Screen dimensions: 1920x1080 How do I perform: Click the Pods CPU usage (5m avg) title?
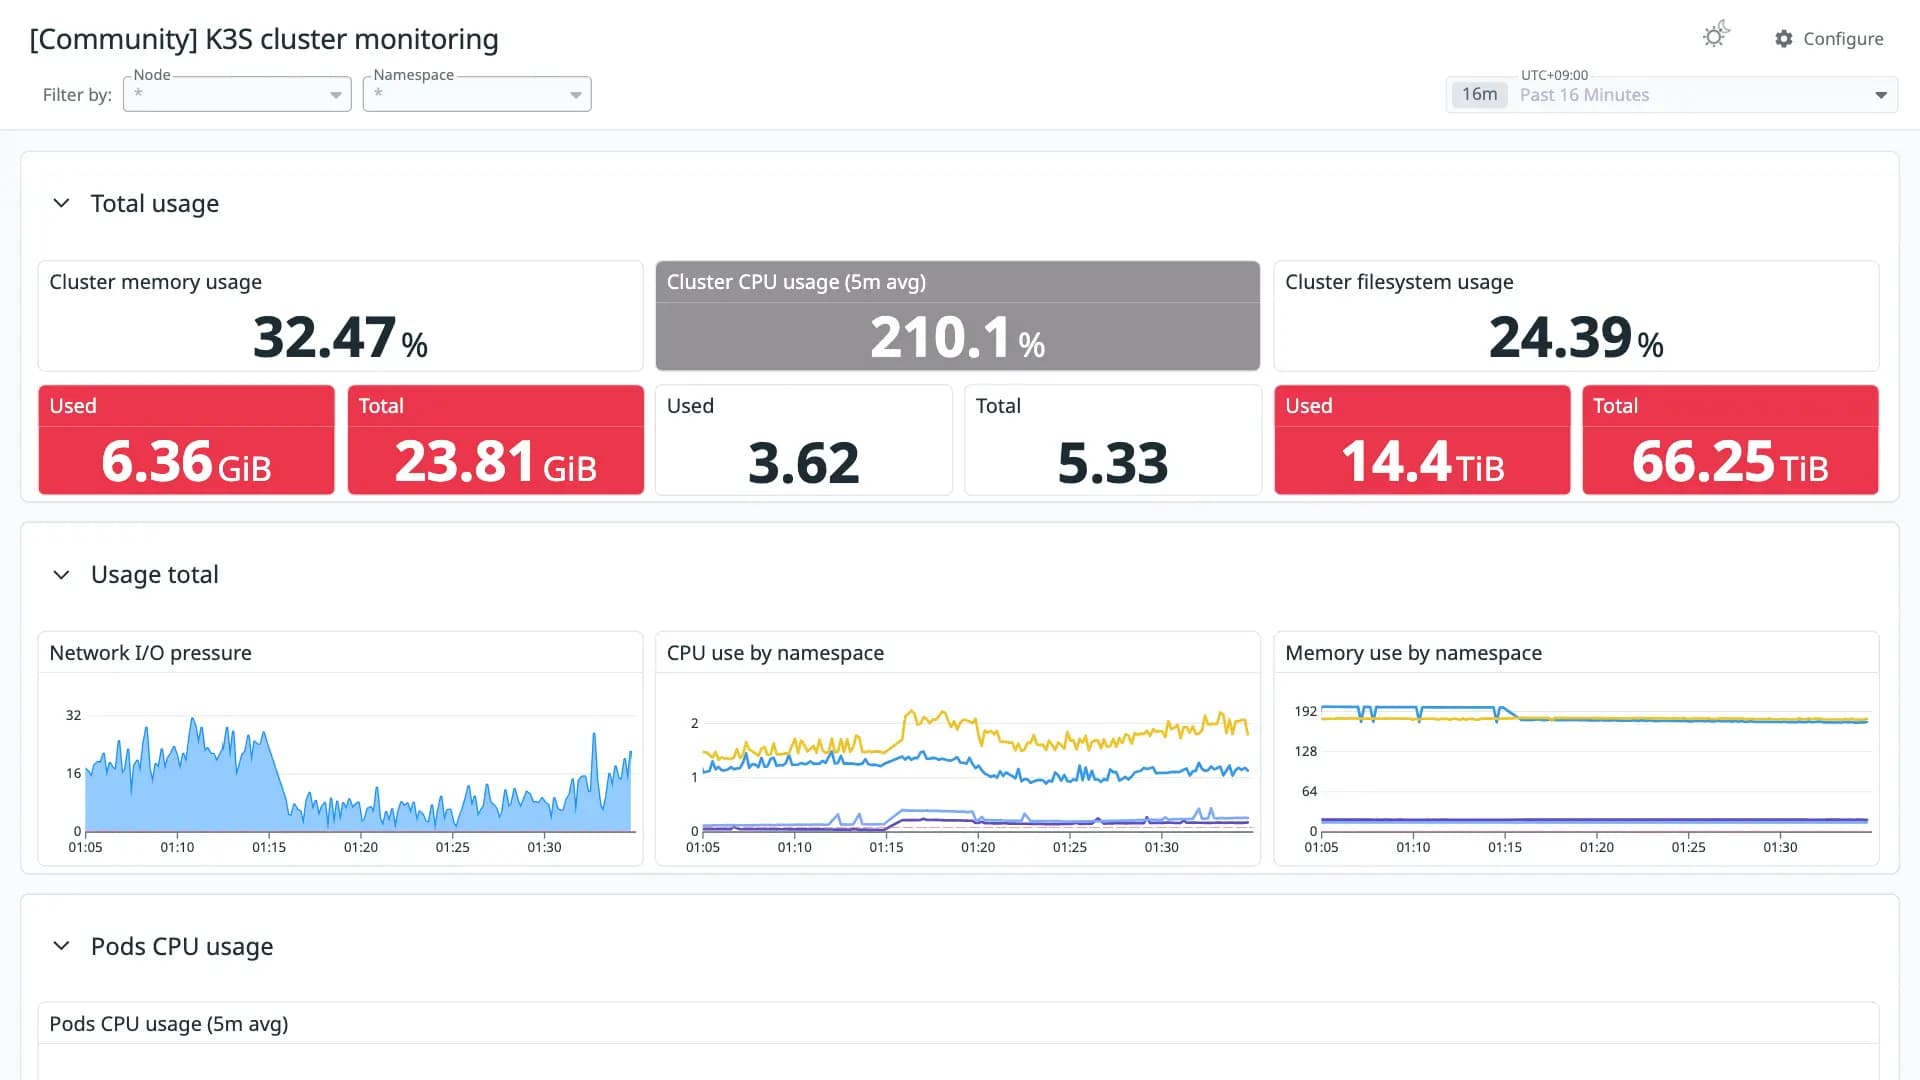tap(169, 1024)
